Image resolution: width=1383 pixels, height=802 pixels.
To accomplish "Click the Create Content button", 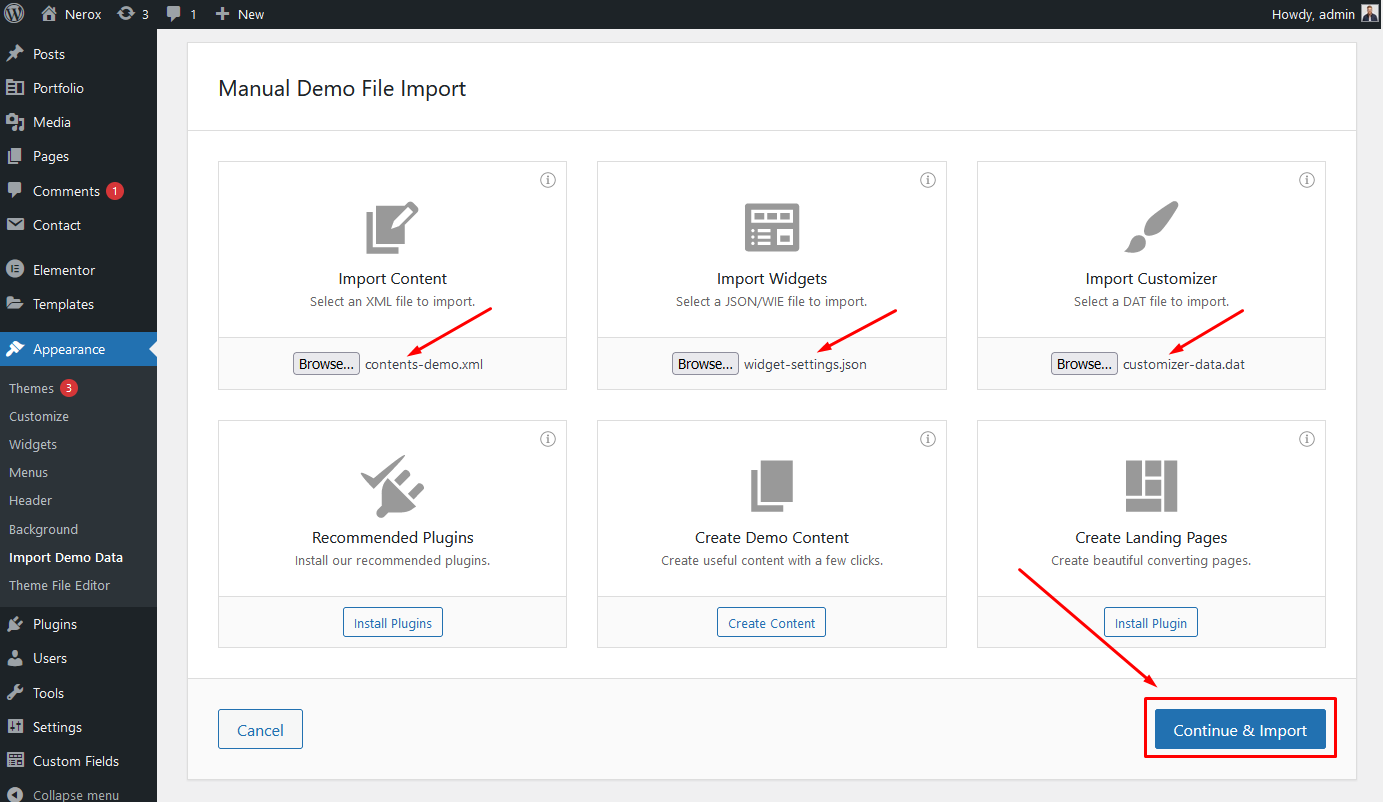I will click(771, 623).
